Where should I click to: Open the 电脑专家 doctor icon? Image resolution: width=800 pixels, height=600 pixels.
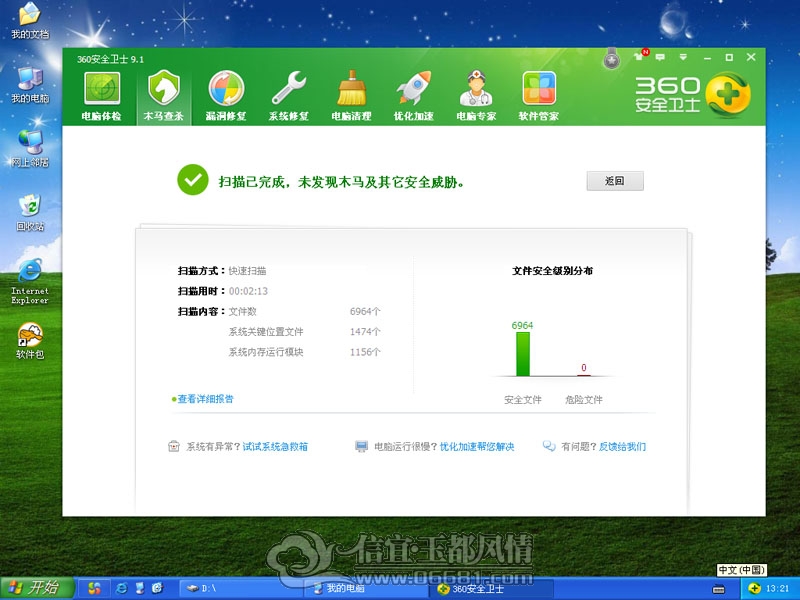point(477,95)
